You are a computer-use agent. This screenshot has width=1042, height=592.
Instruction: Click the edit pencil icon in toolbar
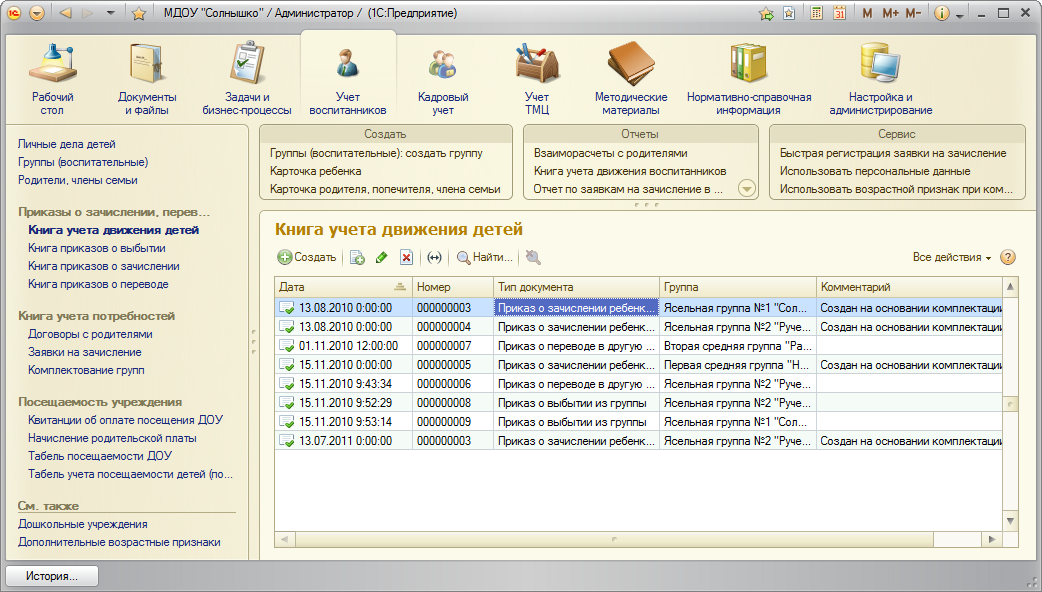381,258
